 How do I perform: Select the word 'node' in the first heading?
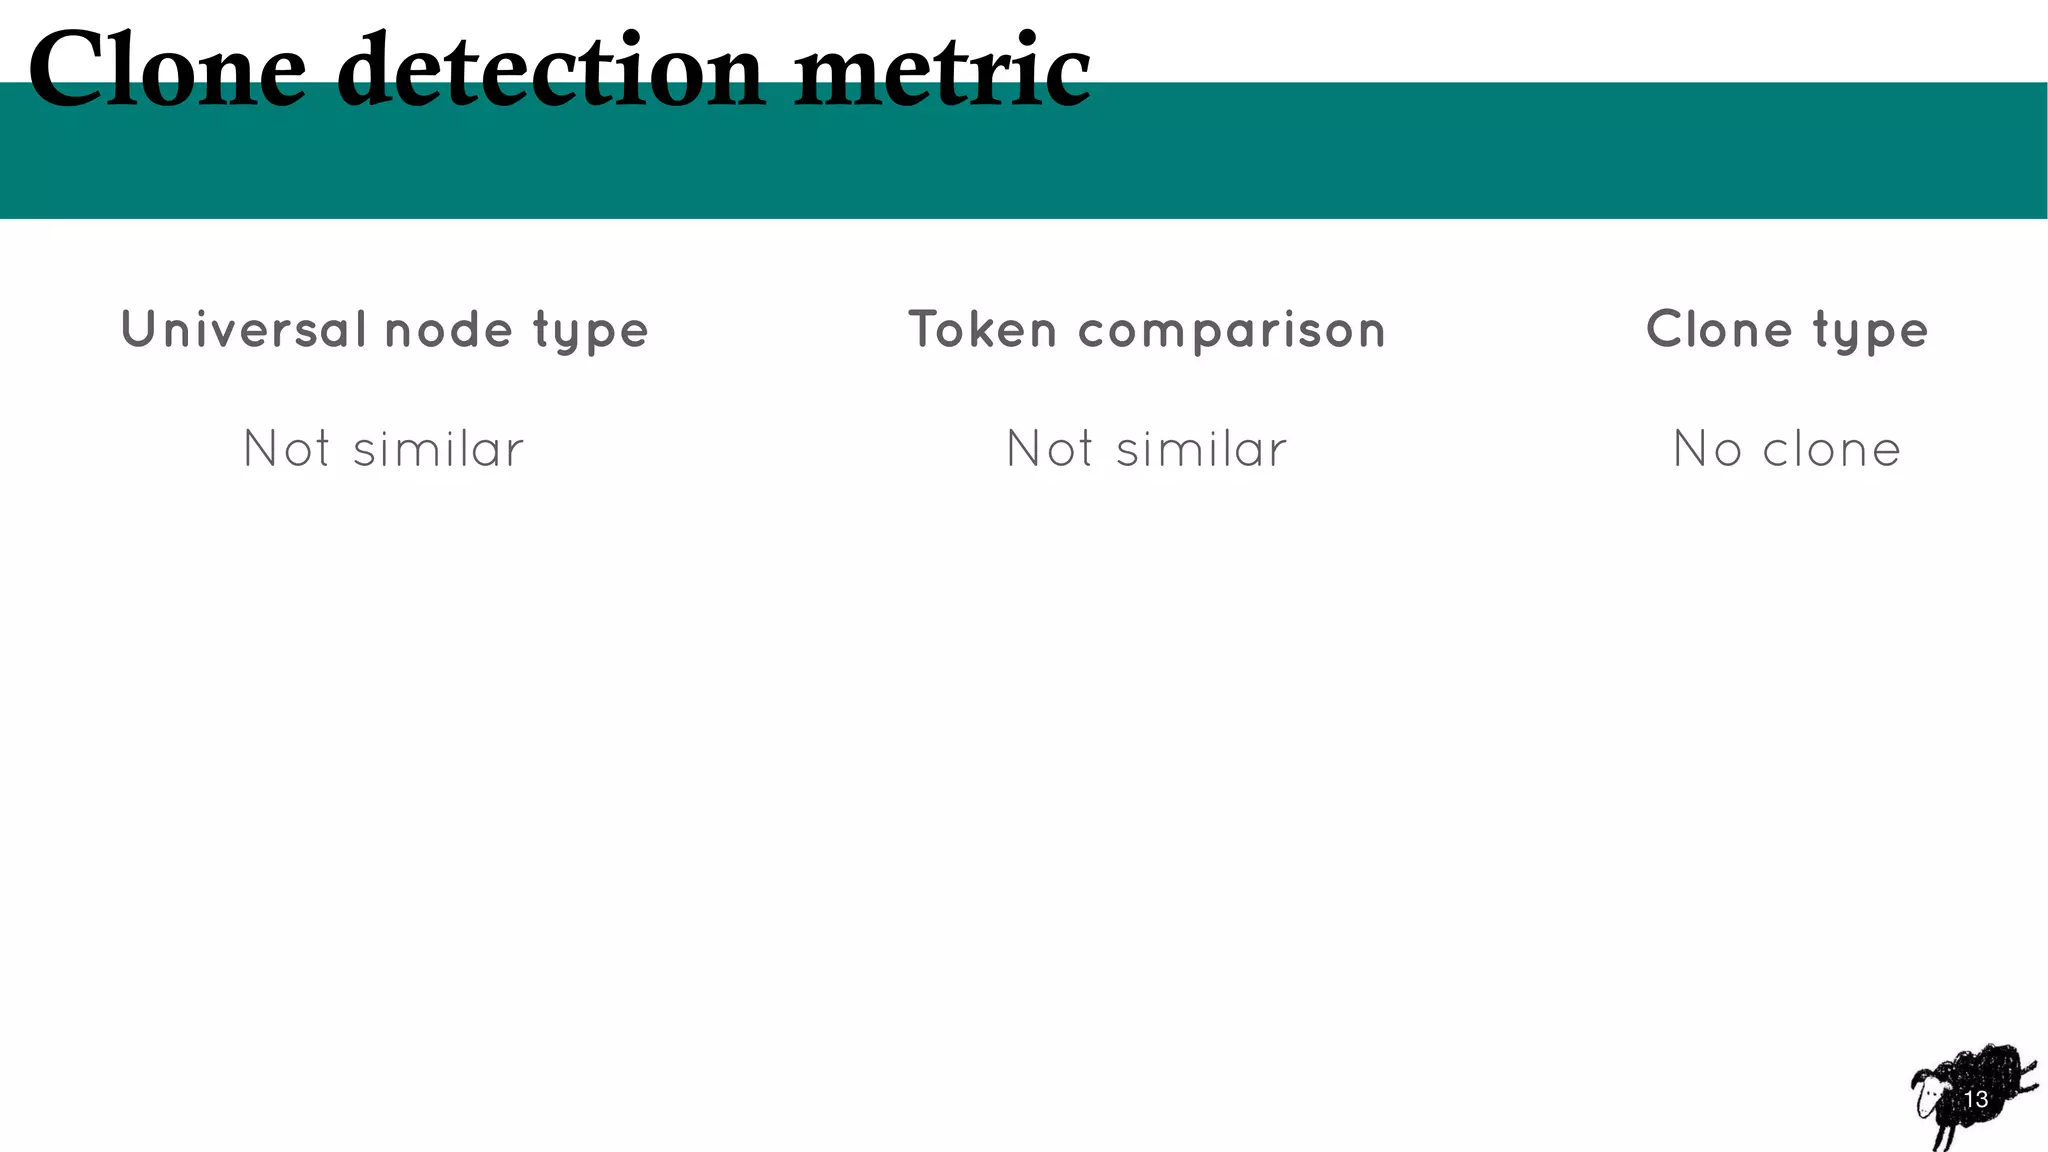(x=449, y=330)
